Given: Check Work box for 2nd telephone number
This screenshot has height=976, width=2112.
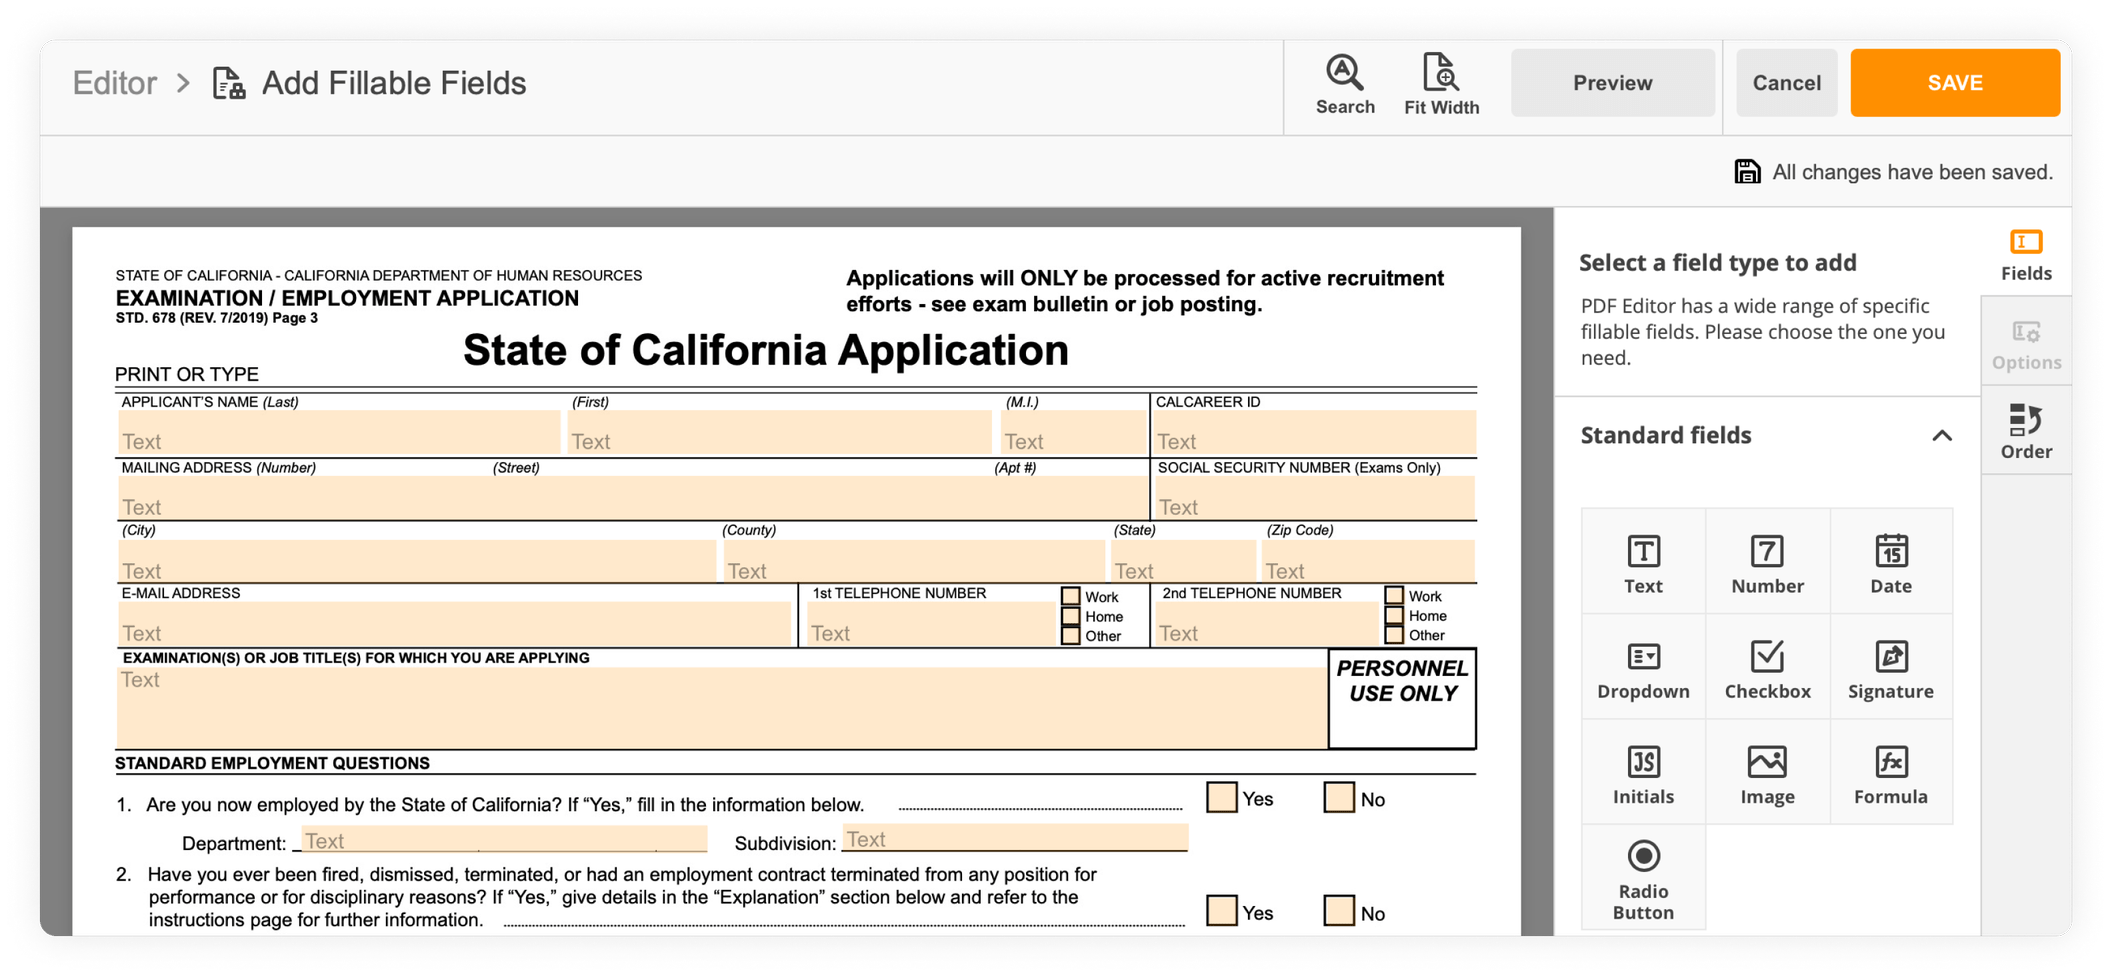Looking at the screenshot, I should point(1394,595).
